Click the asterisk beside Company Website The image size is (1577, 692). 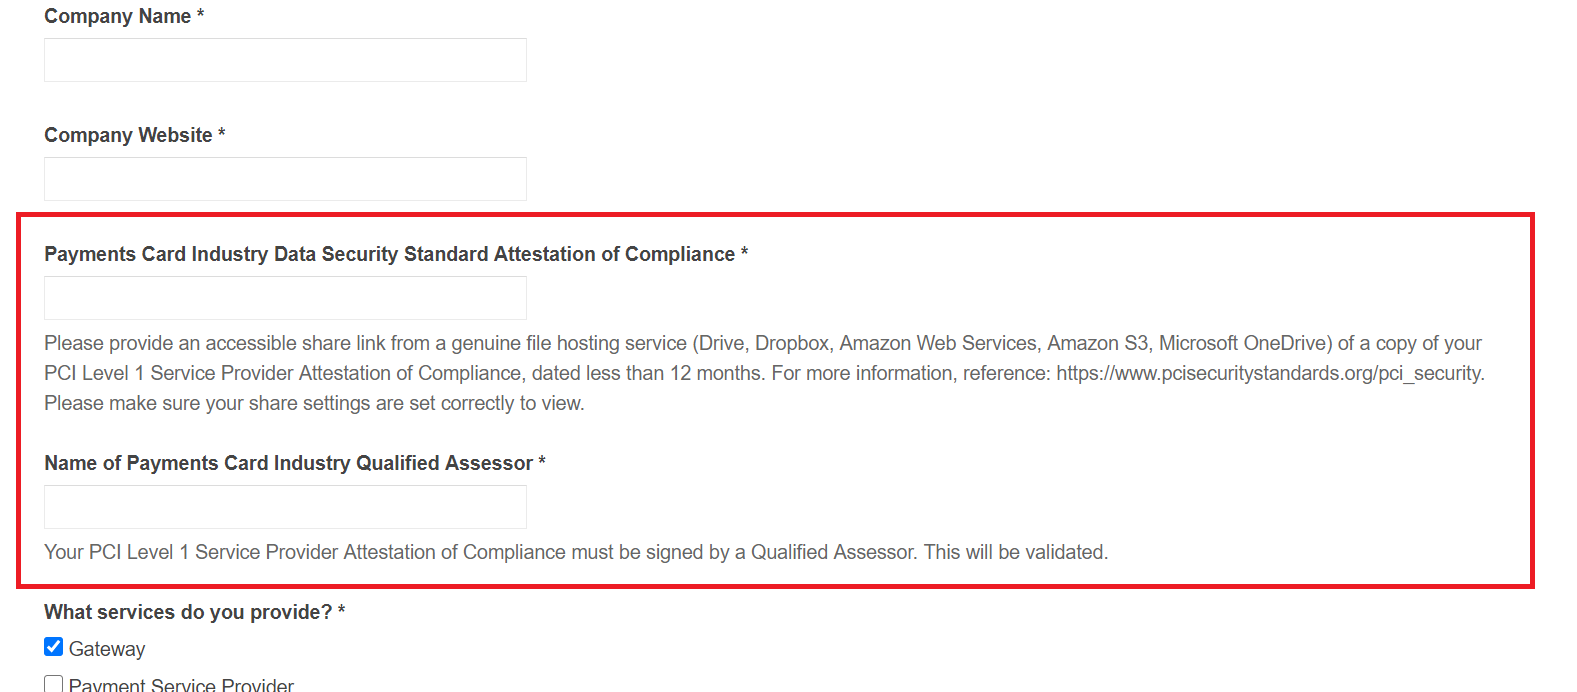(222, 134)
